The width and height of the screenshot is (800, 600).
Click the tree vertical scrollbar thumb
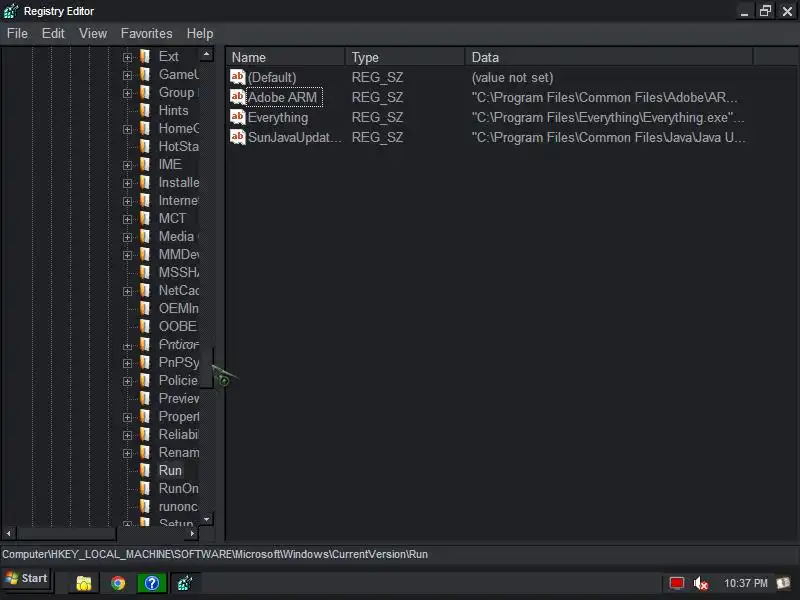pyautogui.click(x=206, y=368)
